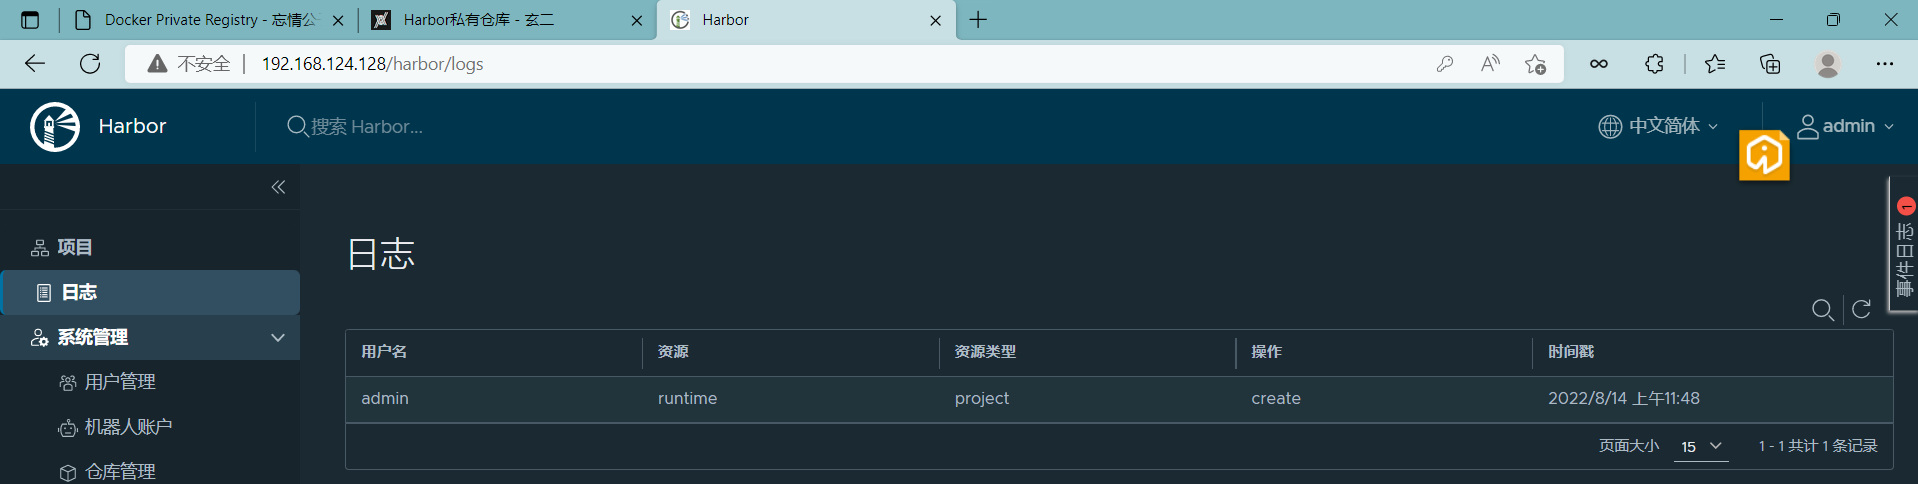Click the infinity extension icon
1918x484 pixels.
[1599, 64]
